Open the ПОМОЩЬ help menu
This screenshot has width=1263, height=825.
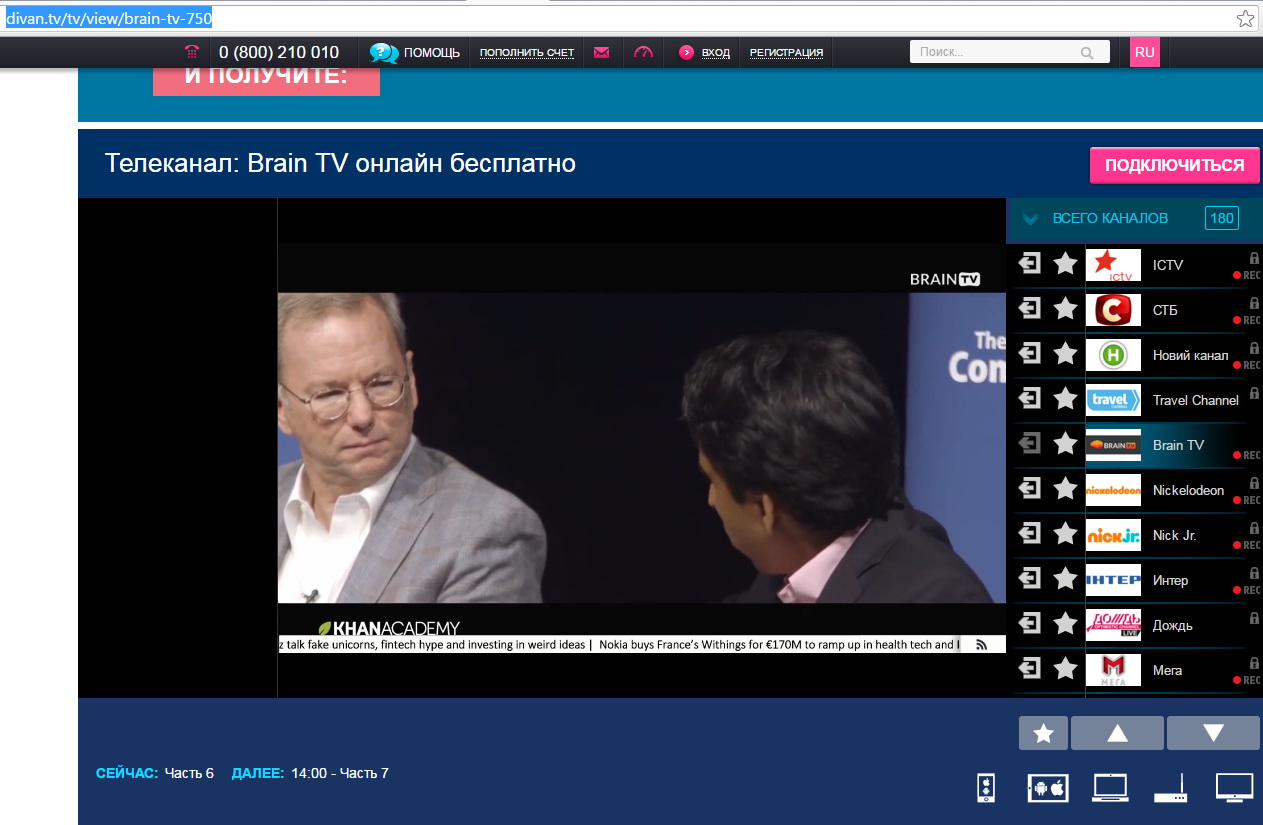pos(416,52)
